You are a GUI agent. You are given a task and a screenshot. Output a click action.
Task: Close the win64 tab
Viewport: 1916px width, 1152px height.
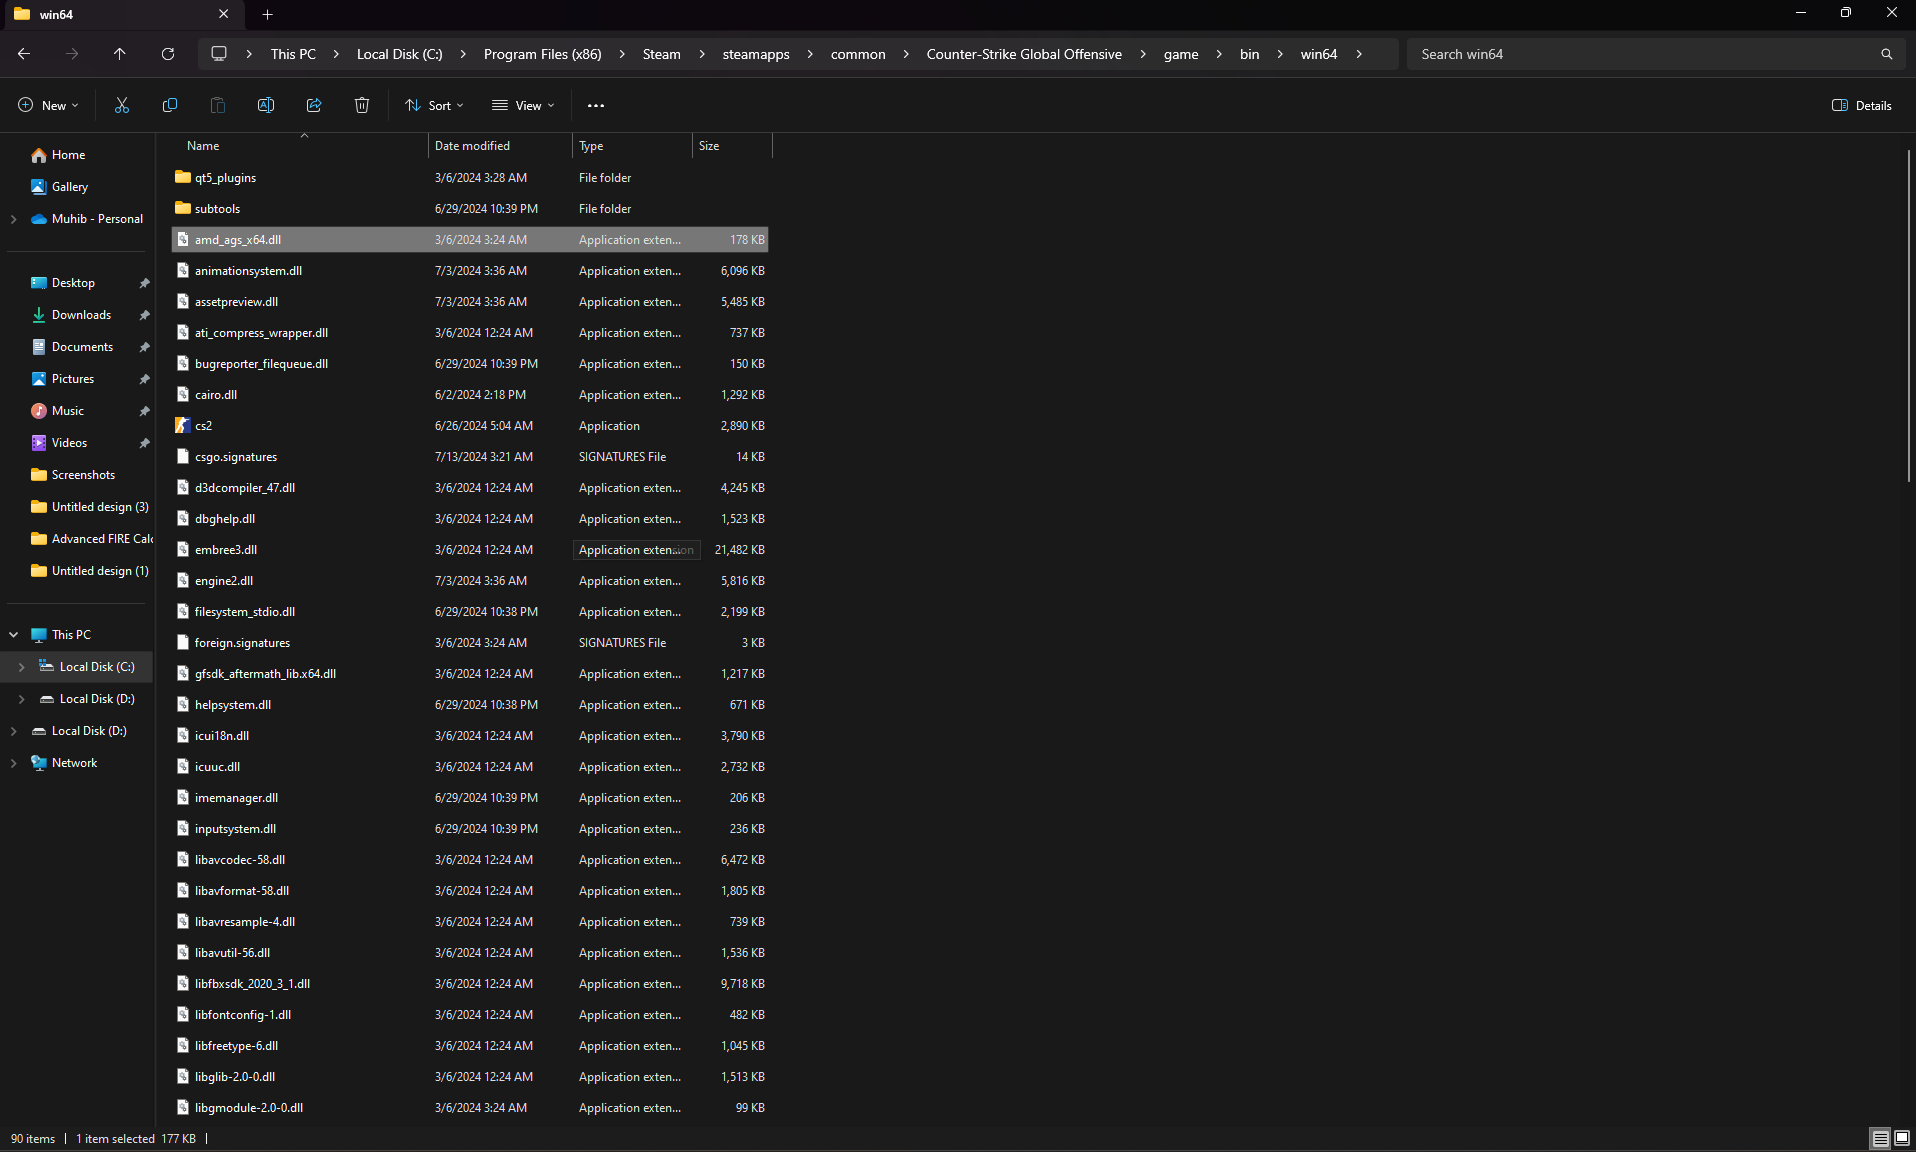pyautogui.click(x=223, y=14)
